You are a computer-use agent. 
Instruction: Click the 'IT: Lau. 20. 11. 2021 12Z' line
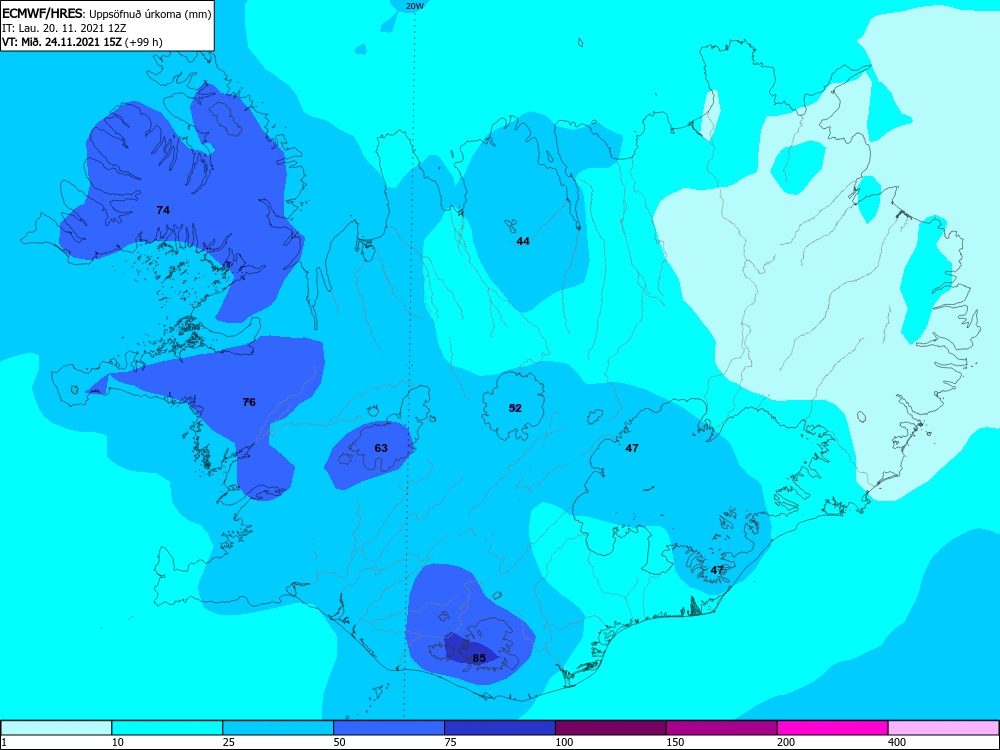(64, 28)
